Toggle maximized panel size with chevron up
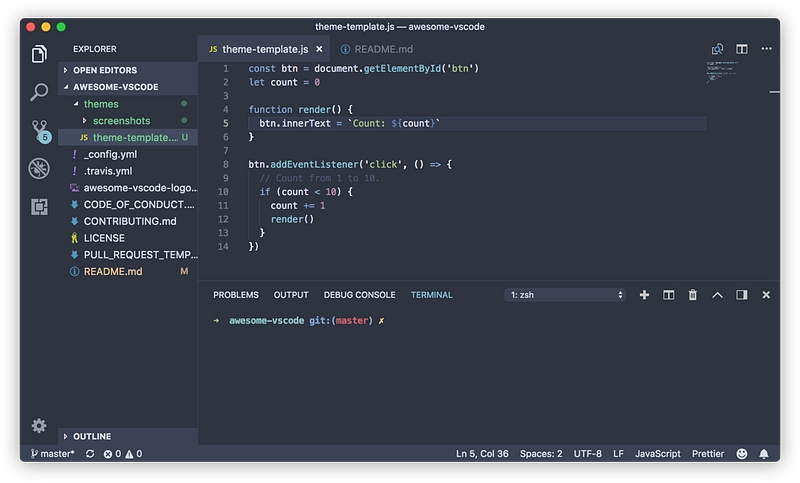Viewport: 800px width, 483px height. [717, 295]
